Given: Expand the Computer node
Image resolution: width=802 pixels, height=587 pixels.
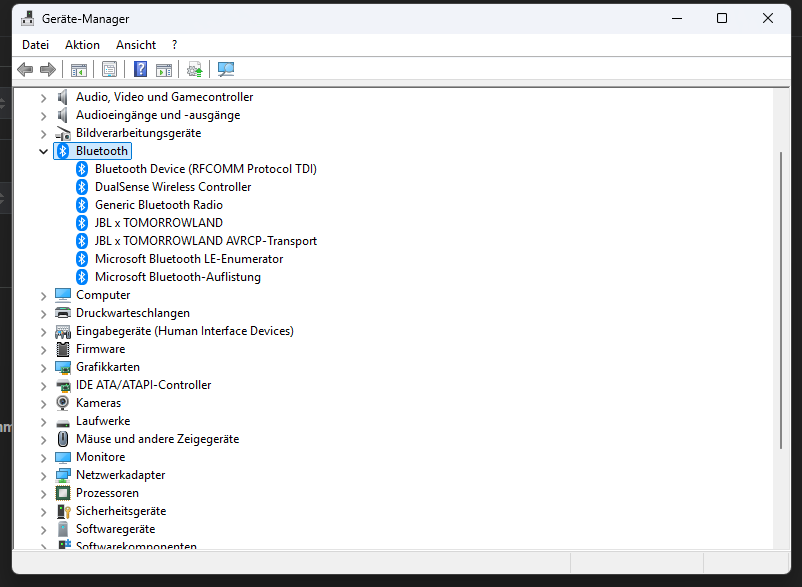Looking at the screenshot, I should pyautogui.click(x=43, y=296).
